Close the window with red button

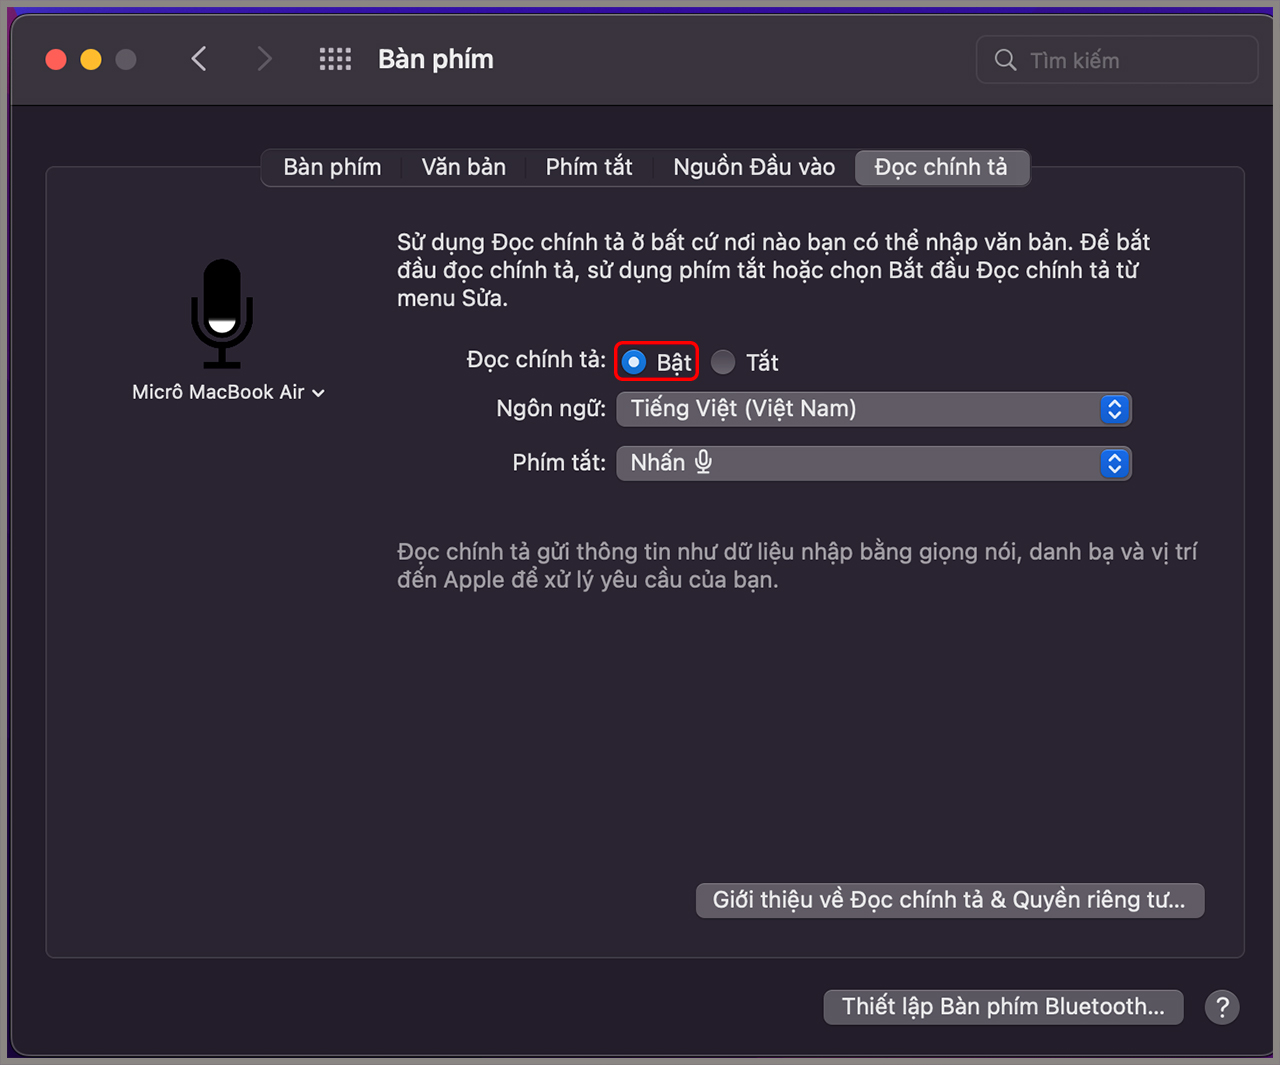pyautogui.click(x=56, y=59)
